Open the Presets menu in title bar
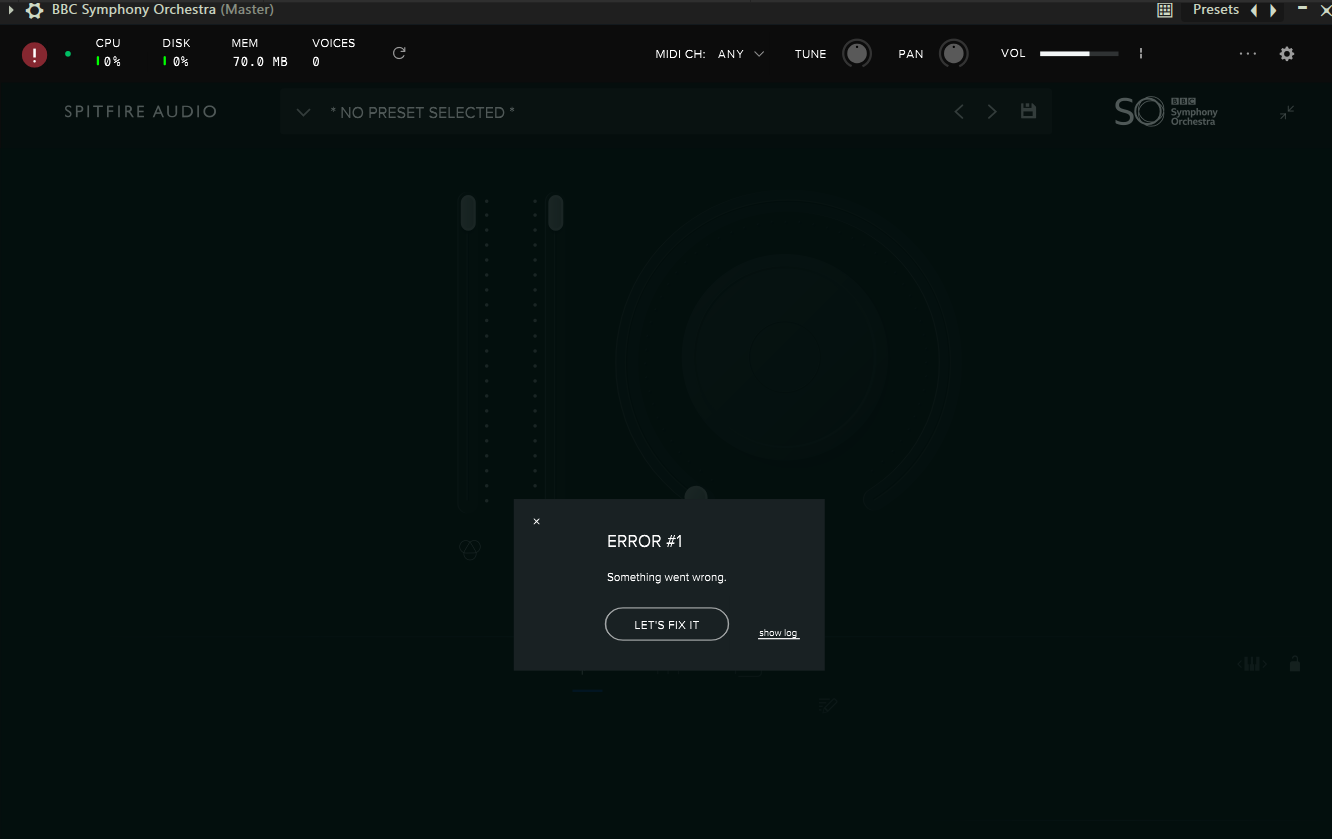Image resolution: width=1332 pixels, height=839 pixels. [x=1216, y=10]
